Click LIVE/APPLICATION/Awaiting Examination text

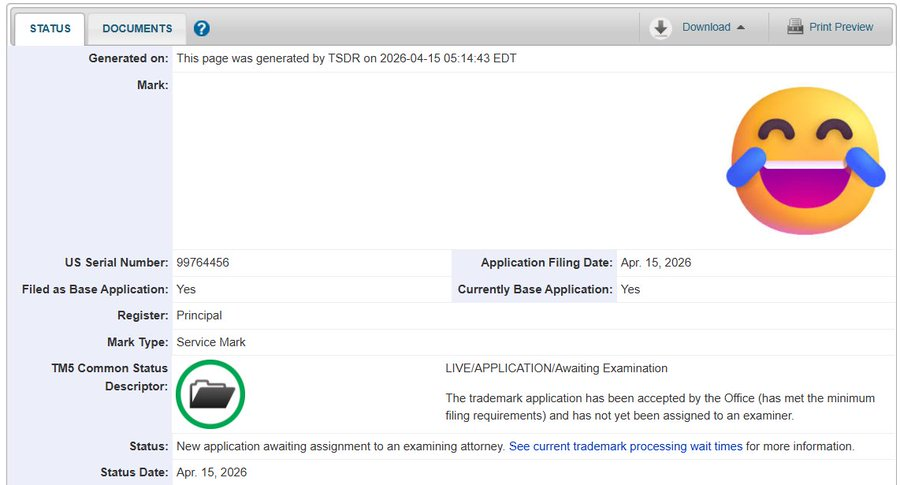pos(556,368)
